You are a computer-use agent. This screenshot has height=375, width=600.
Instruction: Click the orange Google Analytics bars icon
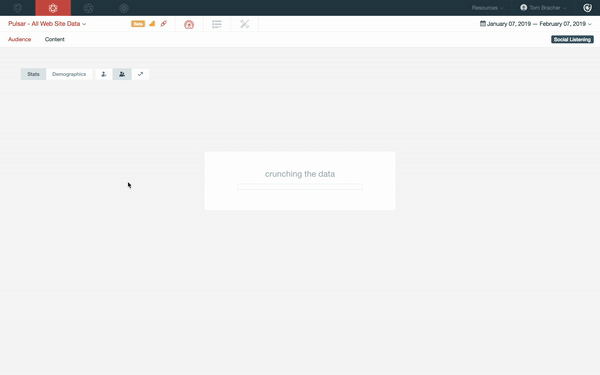point(152,24)
